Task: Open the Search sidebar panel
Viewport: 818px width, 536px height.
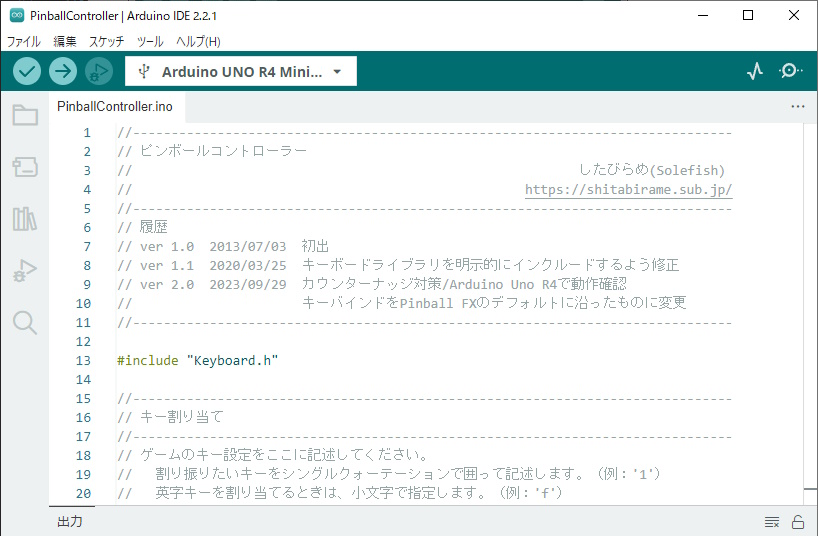Action: pos(25,322)
